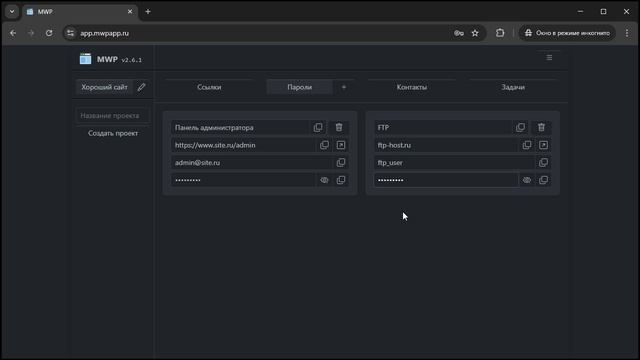This screenshot has width=640, height=360.
Task: Show the admin panel password
Action: pyautogui.click(x=324, y=180)
